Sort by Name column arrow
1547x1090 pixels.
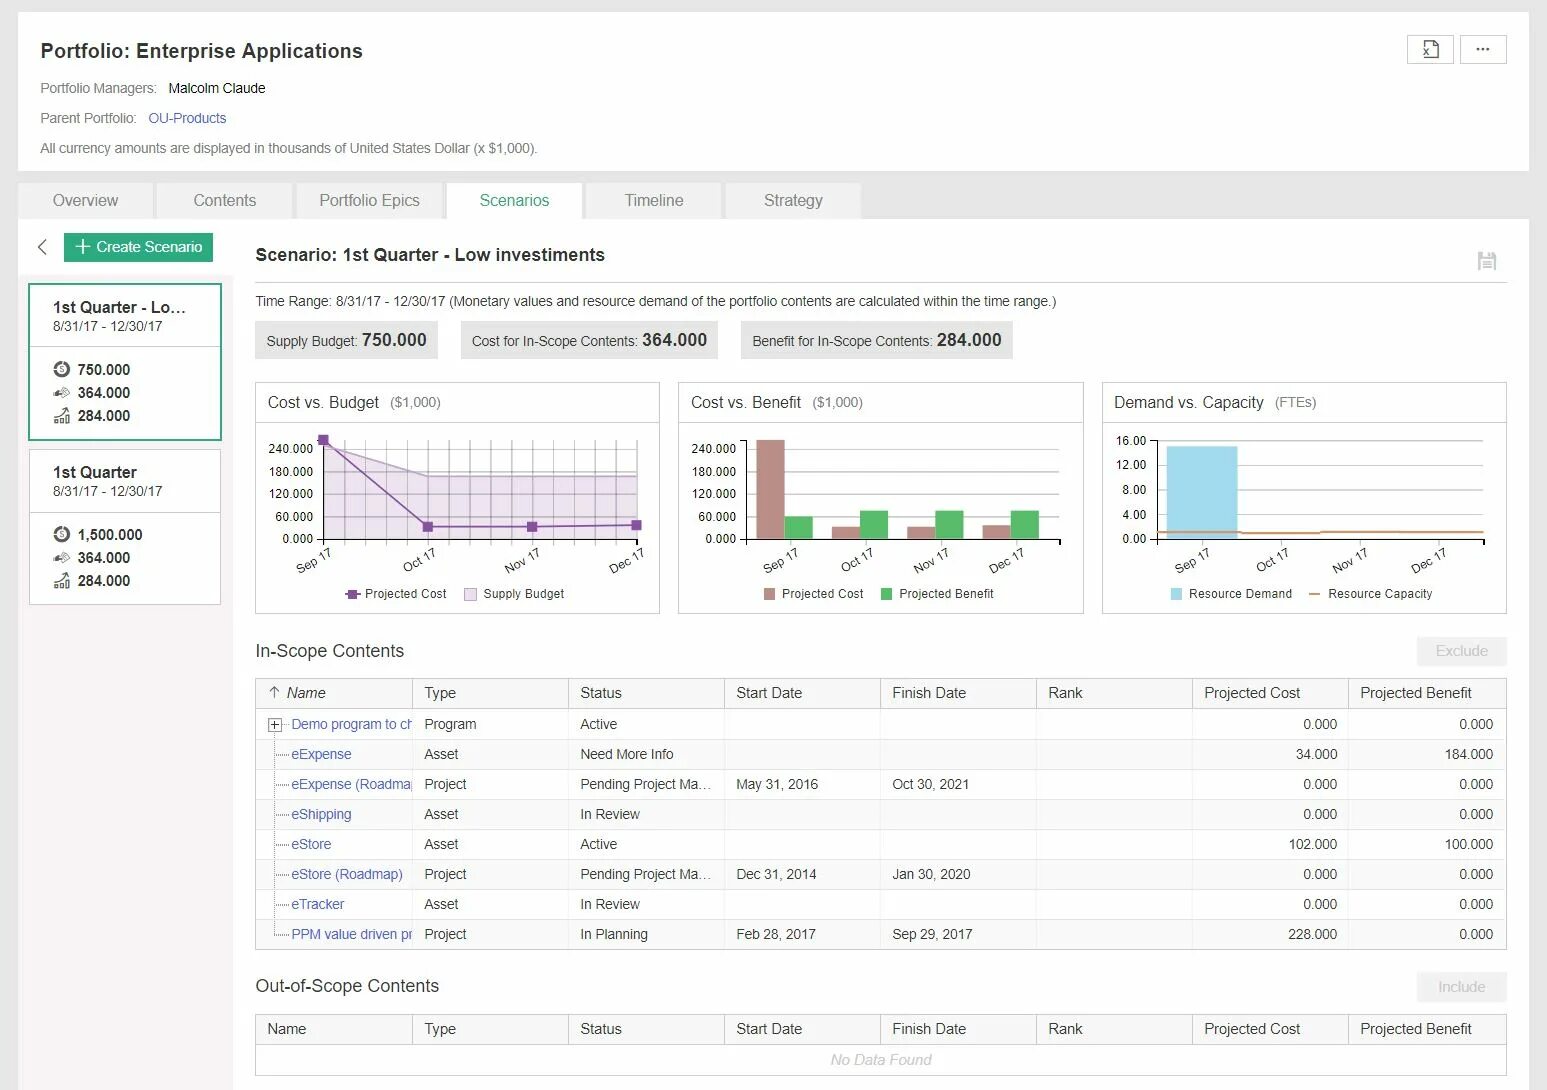[274, 692]
